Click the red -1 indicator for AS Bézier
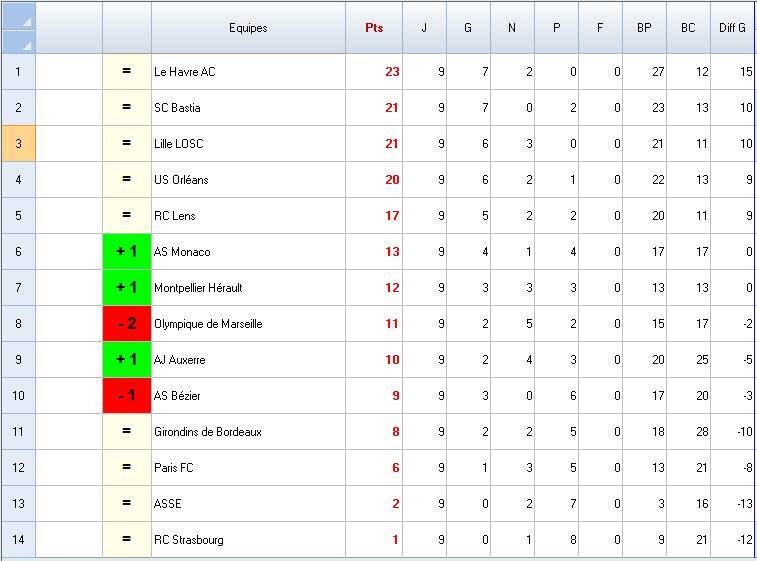The width and height of the screenshot is (757, 561). point(127,396)
